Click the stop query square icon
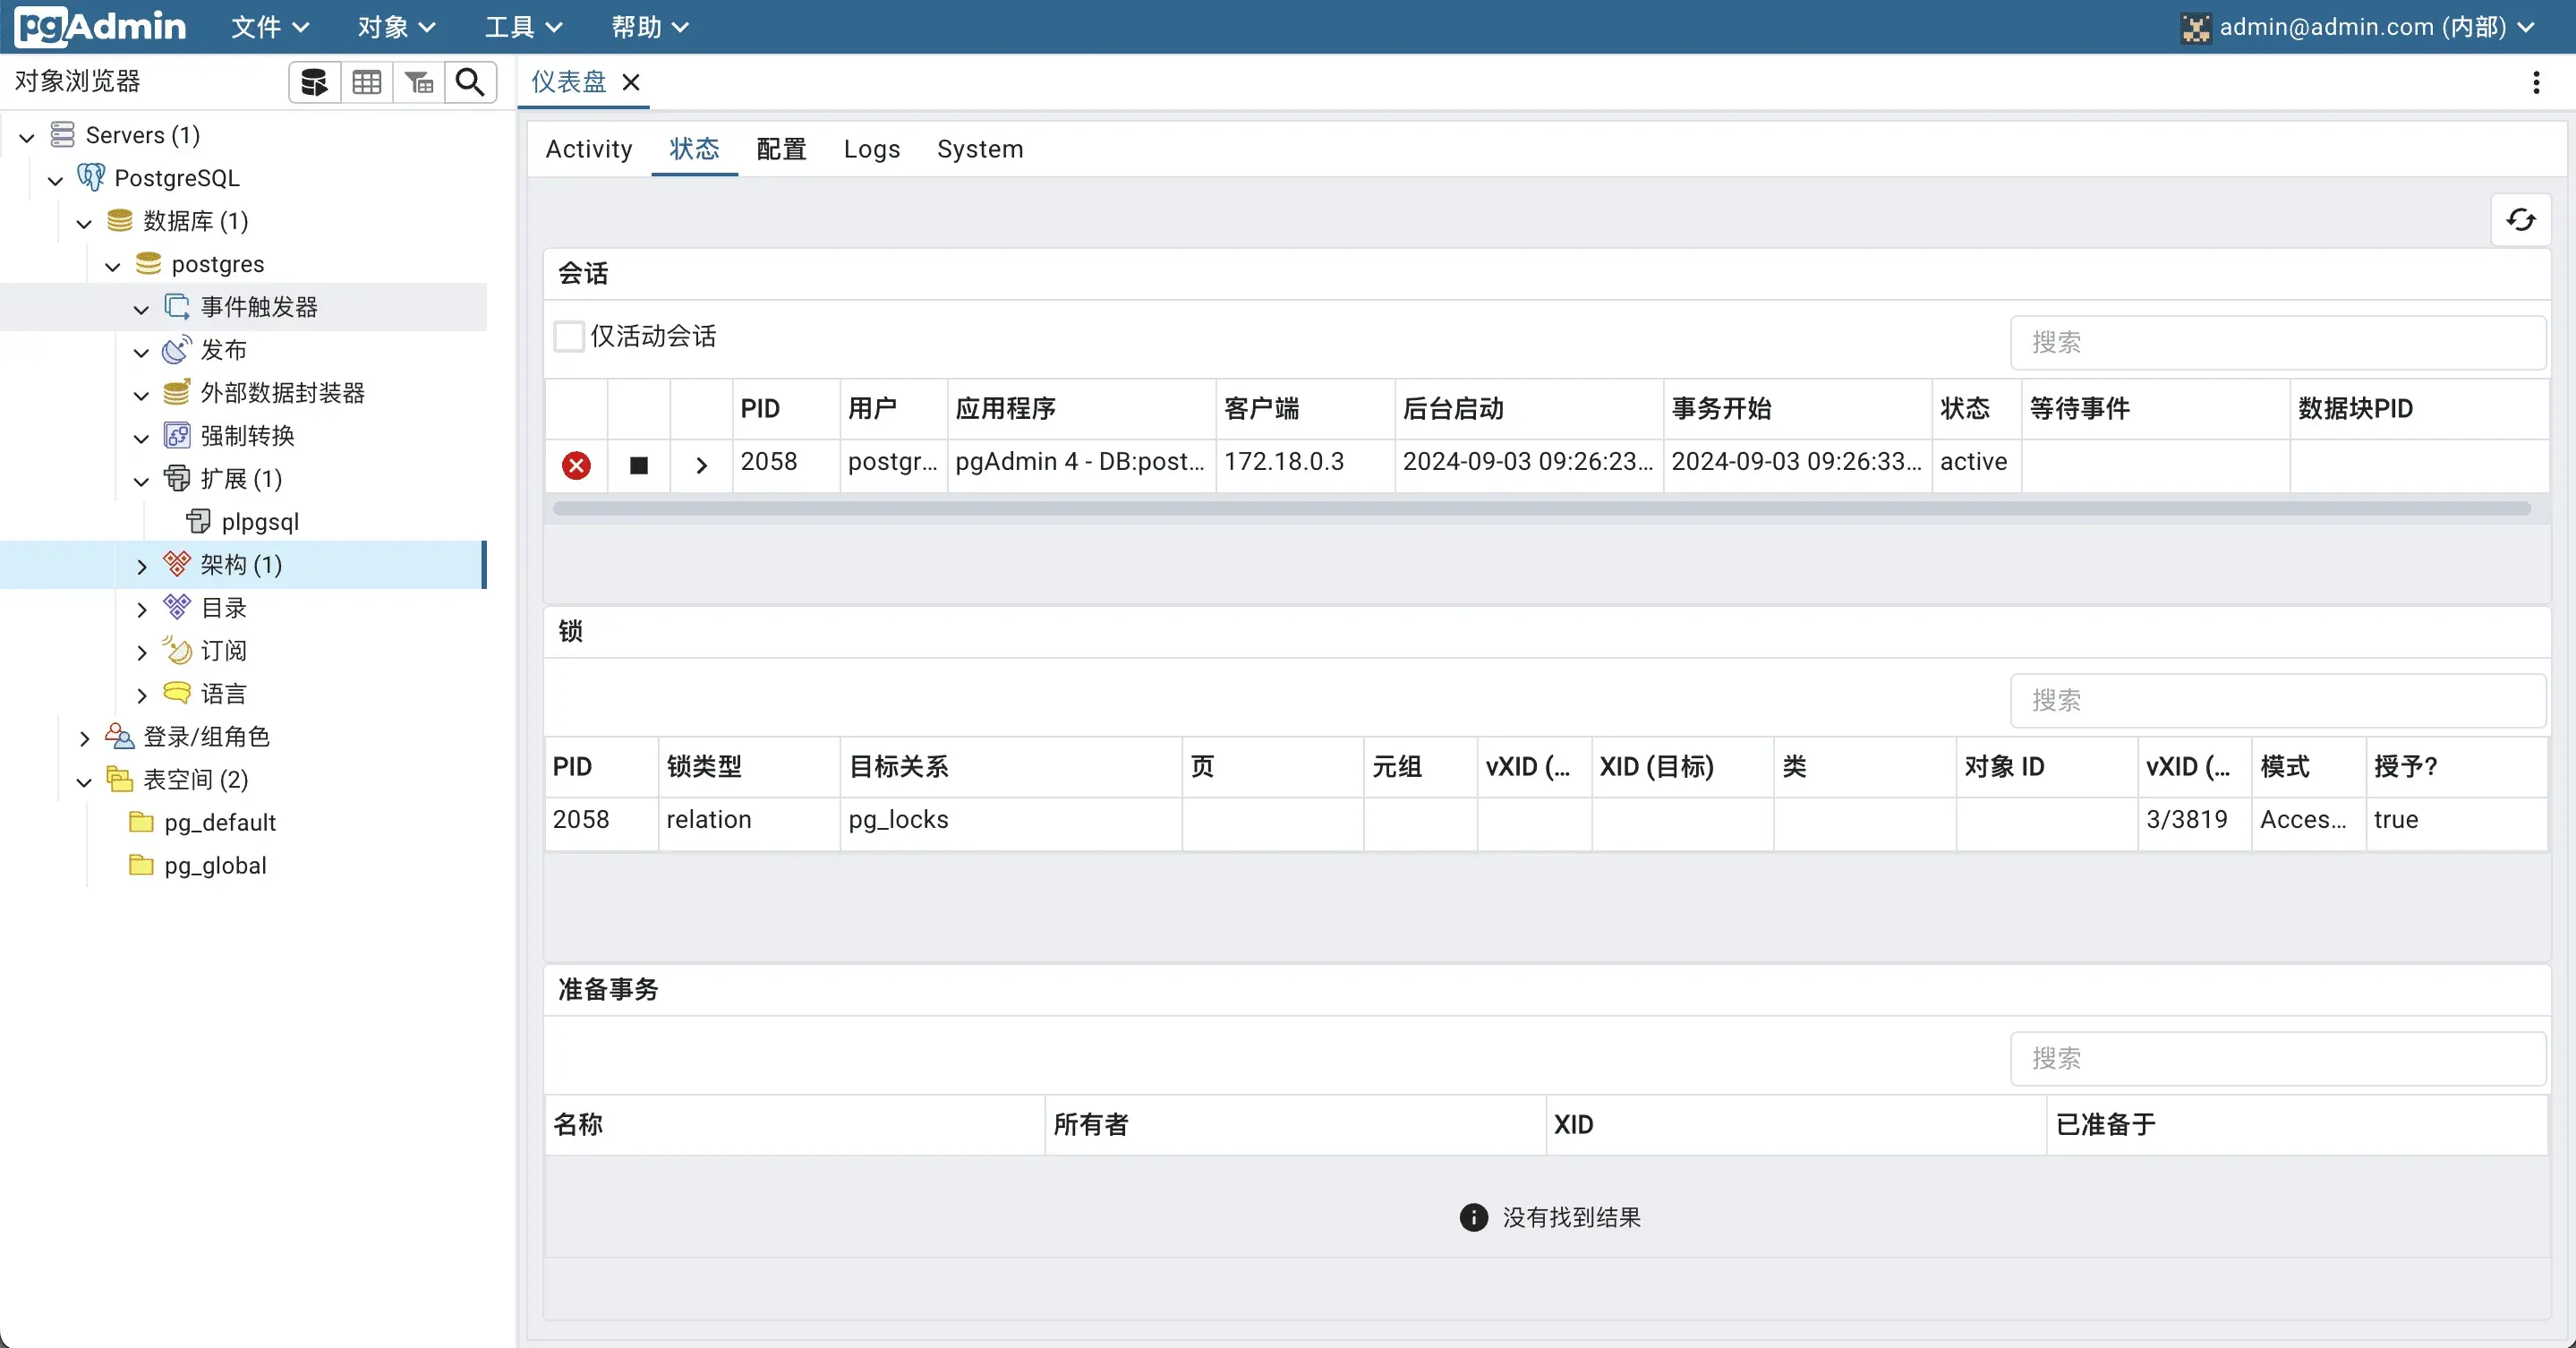This screenshot has height=1348, width=2576. (x=639, y=464)
